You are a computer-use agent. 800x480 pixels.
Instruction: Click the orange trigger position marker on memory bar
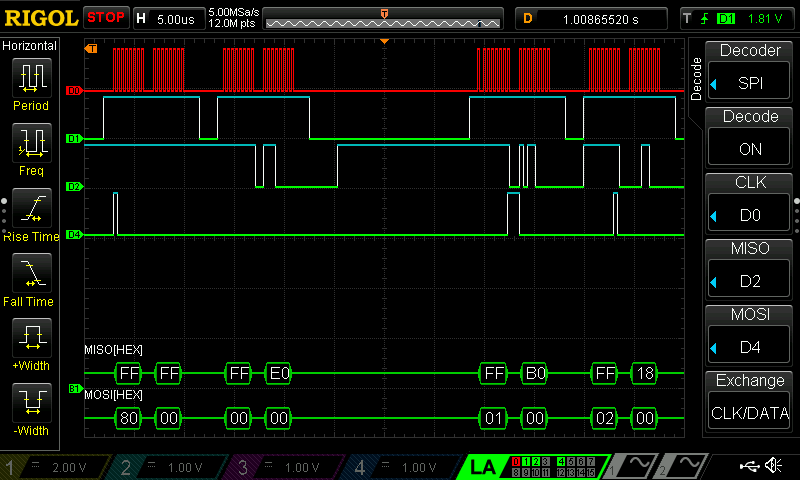point(384,14)
